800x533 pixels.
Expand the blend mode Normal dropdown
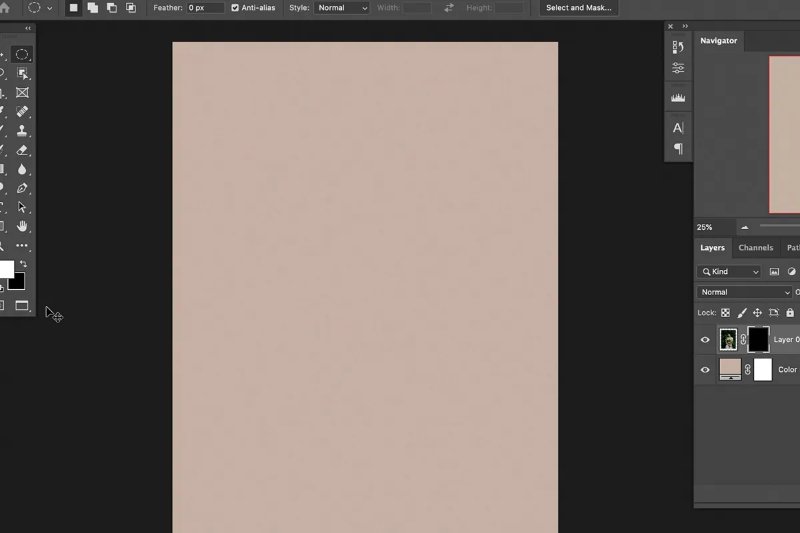pos(744,292)
